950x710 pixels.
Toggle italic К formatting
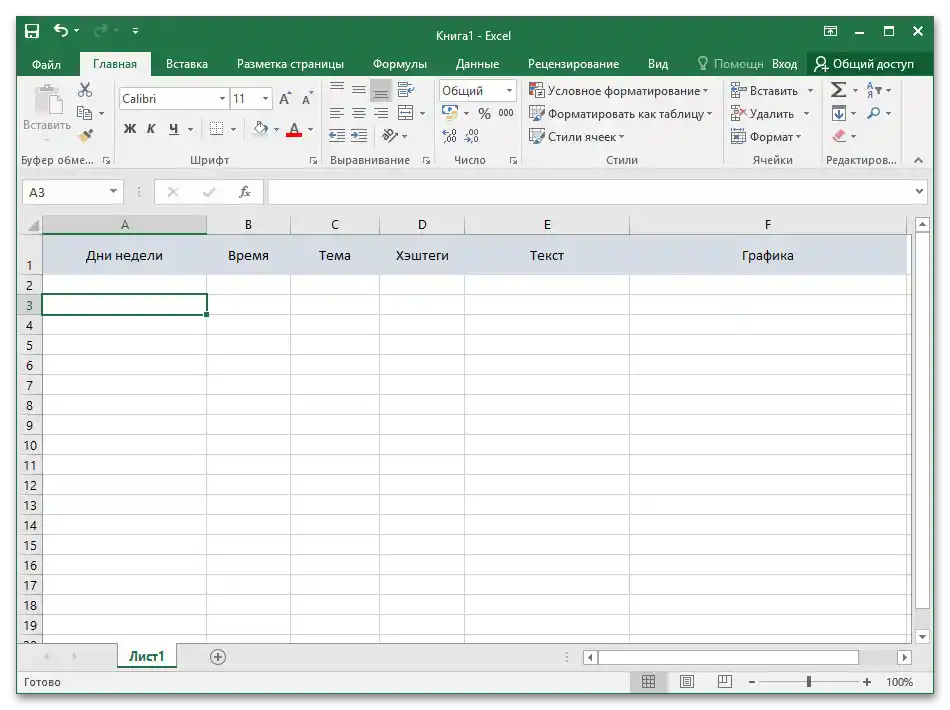point(151,128)
